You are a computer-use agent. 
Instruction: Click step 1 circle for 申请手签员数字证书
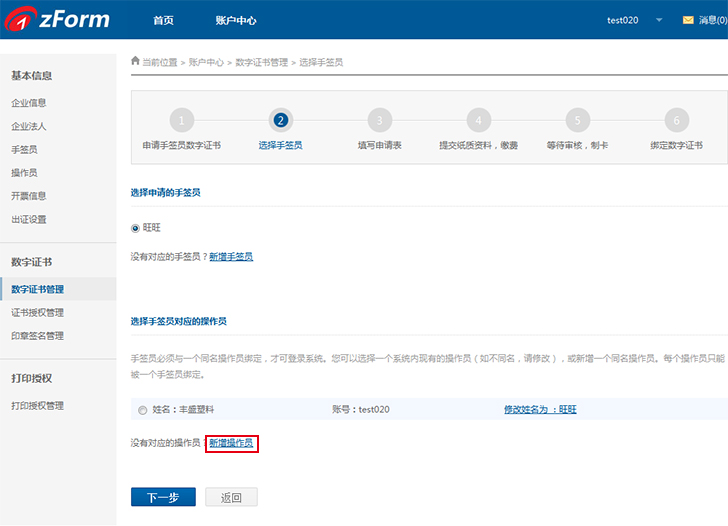pyautogui.click(x=181, y=120)
